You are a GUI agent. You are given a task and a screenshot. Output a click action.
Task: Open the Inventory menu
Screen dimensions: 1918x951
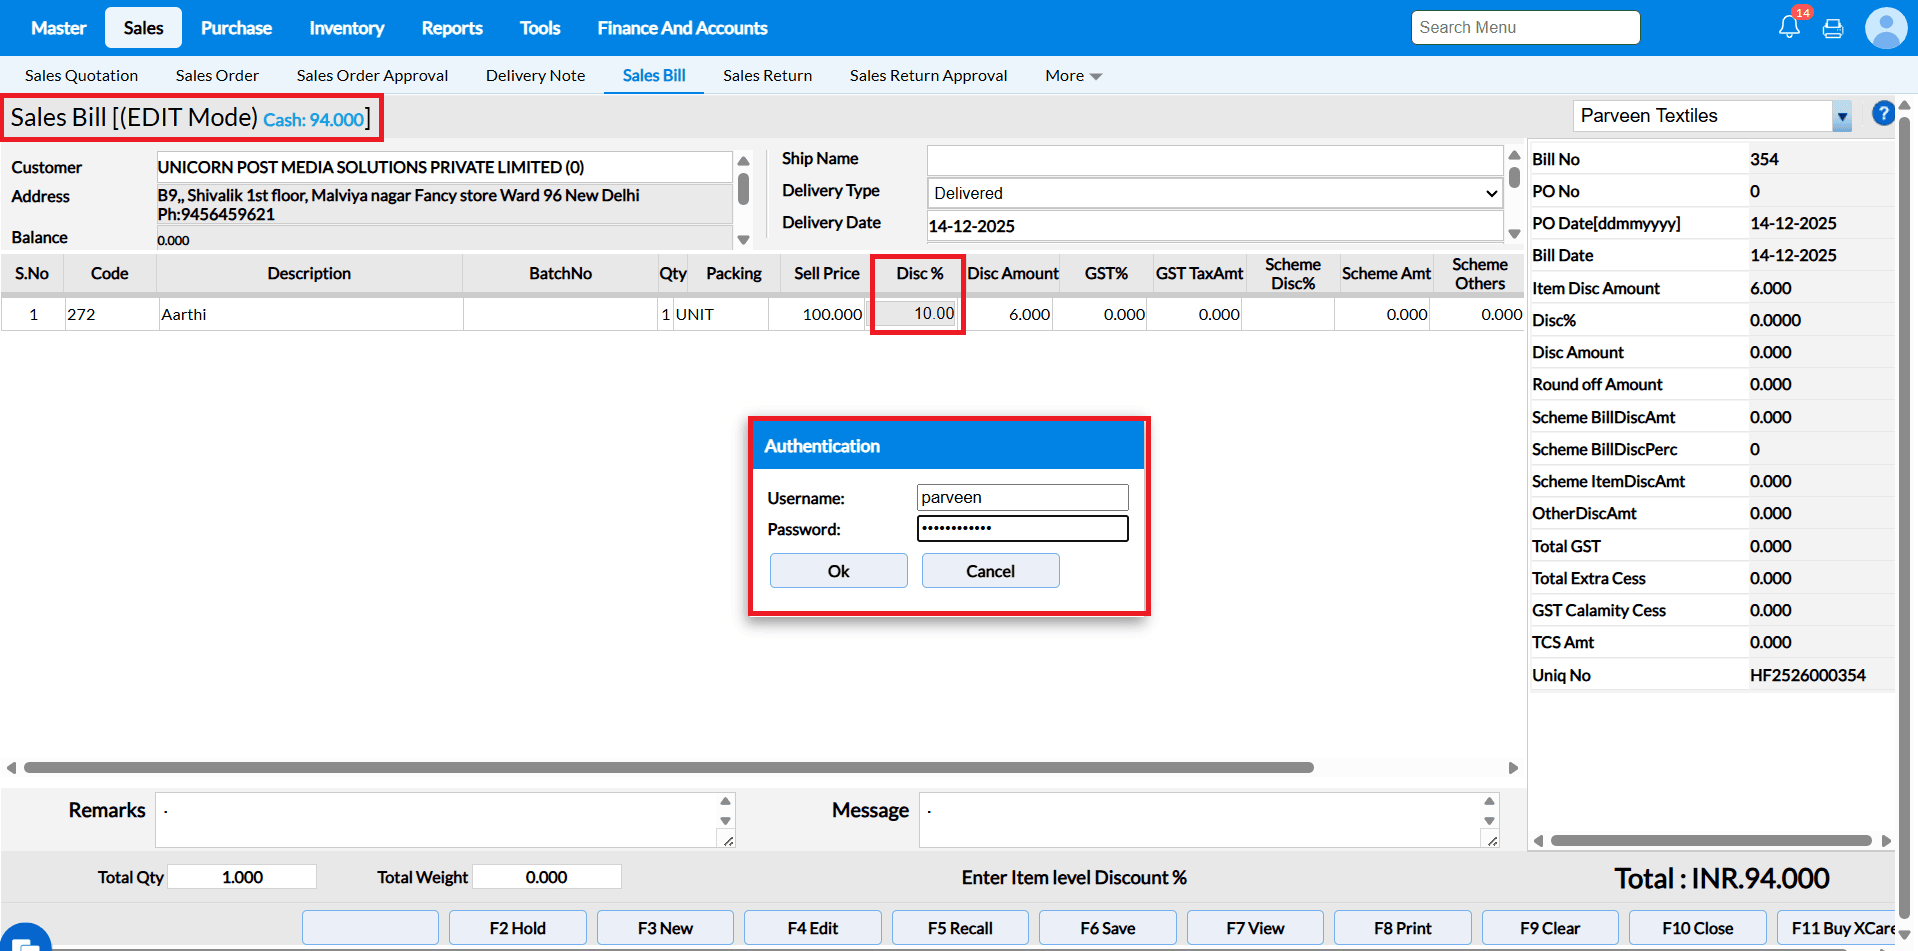(346, 28)
